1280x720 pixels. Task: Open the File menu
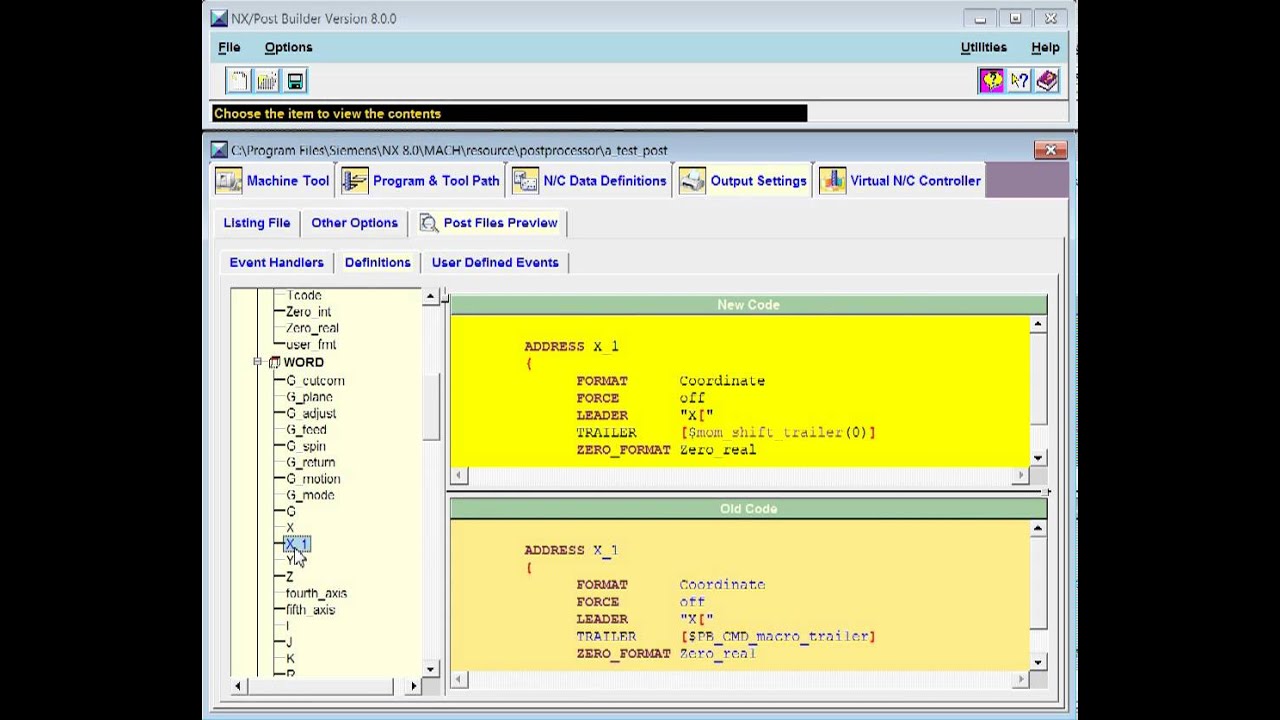(x=229, y=47)
